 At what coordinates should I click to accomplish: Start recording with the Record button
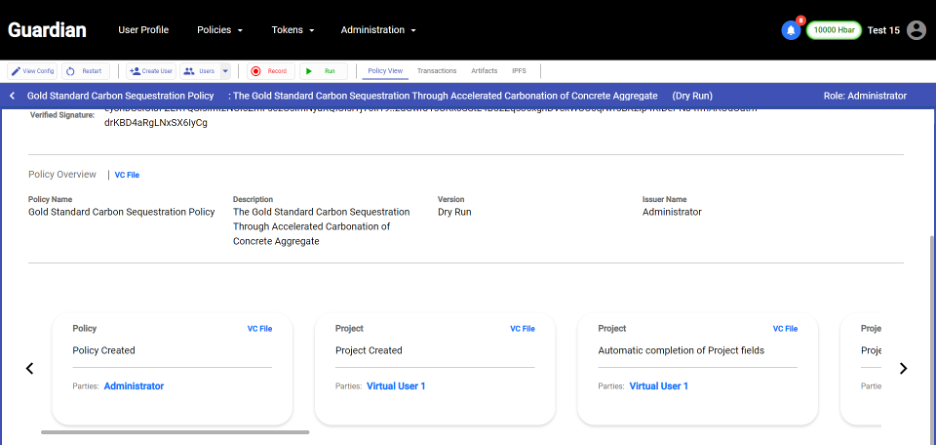tap(269, 71)
